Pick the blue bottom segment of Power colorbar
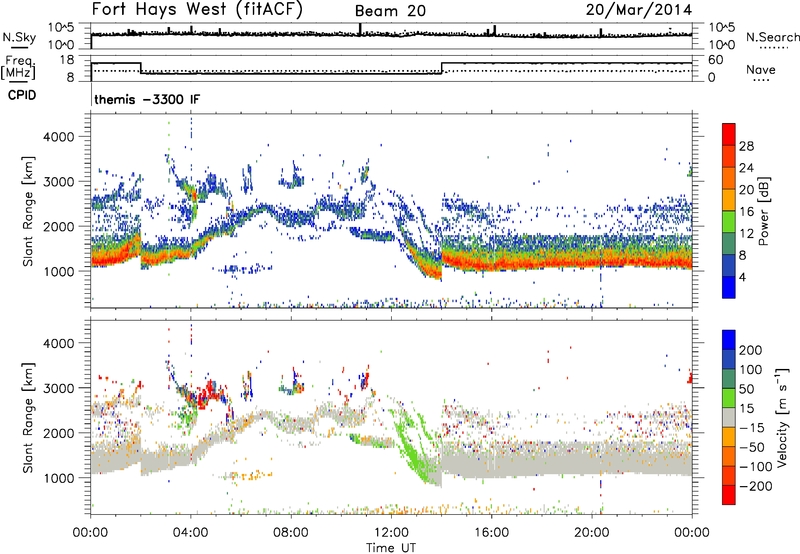 pyautogui.click(x=729, y=287)
